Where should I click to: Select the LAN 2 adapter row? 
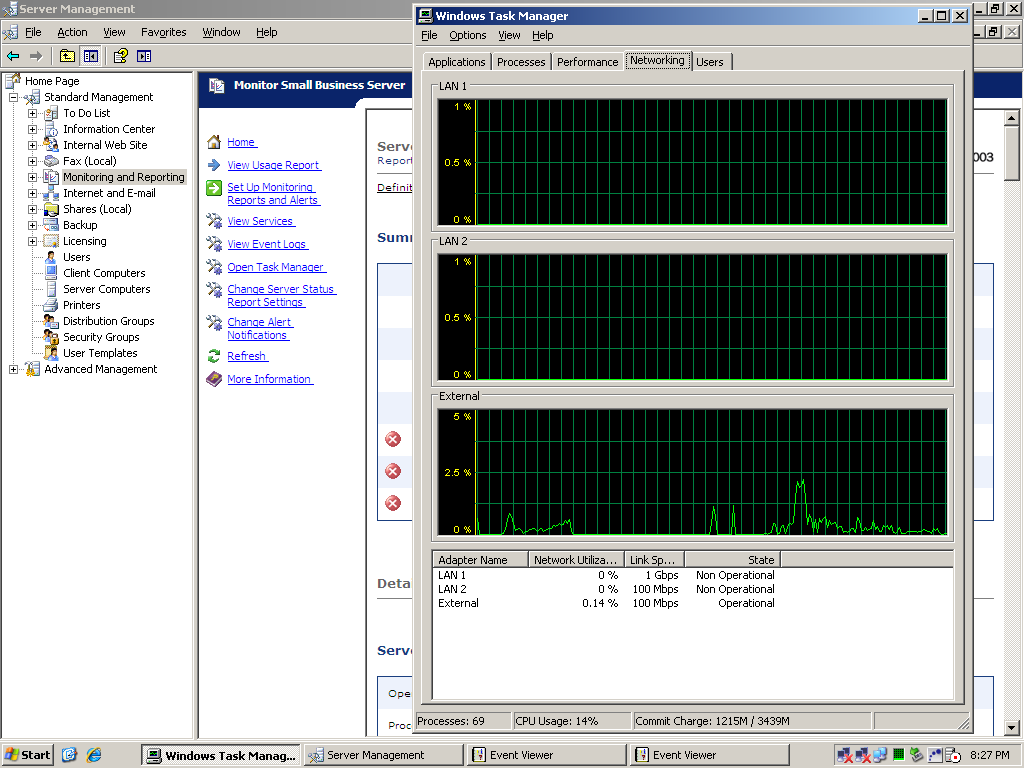click(x=606, y=589)
